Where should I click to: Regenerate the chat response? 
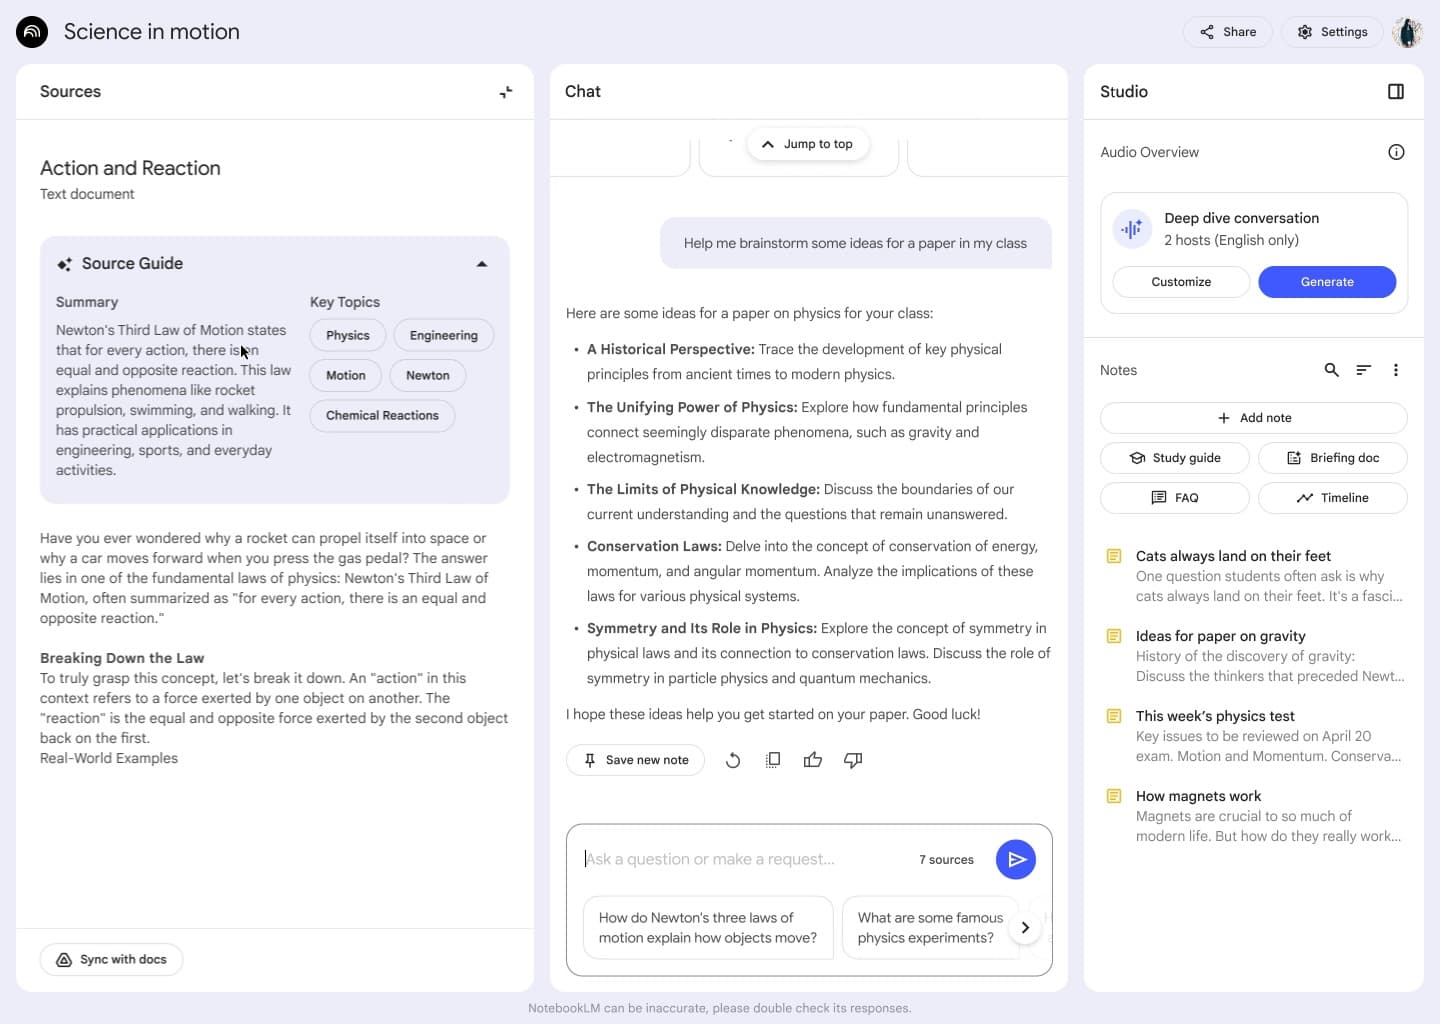pyautogui.click(x=732, y=760)
